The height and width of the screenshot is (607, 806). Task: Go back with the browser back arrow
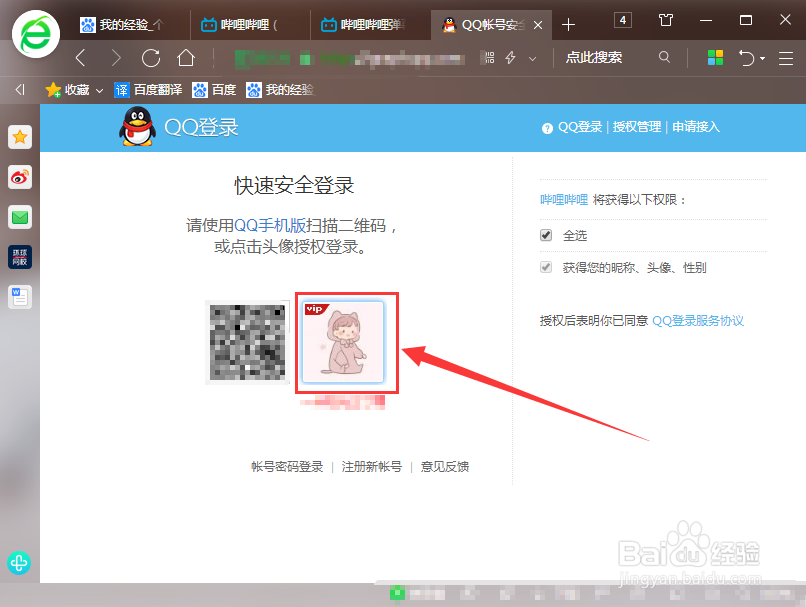(81, 58)
